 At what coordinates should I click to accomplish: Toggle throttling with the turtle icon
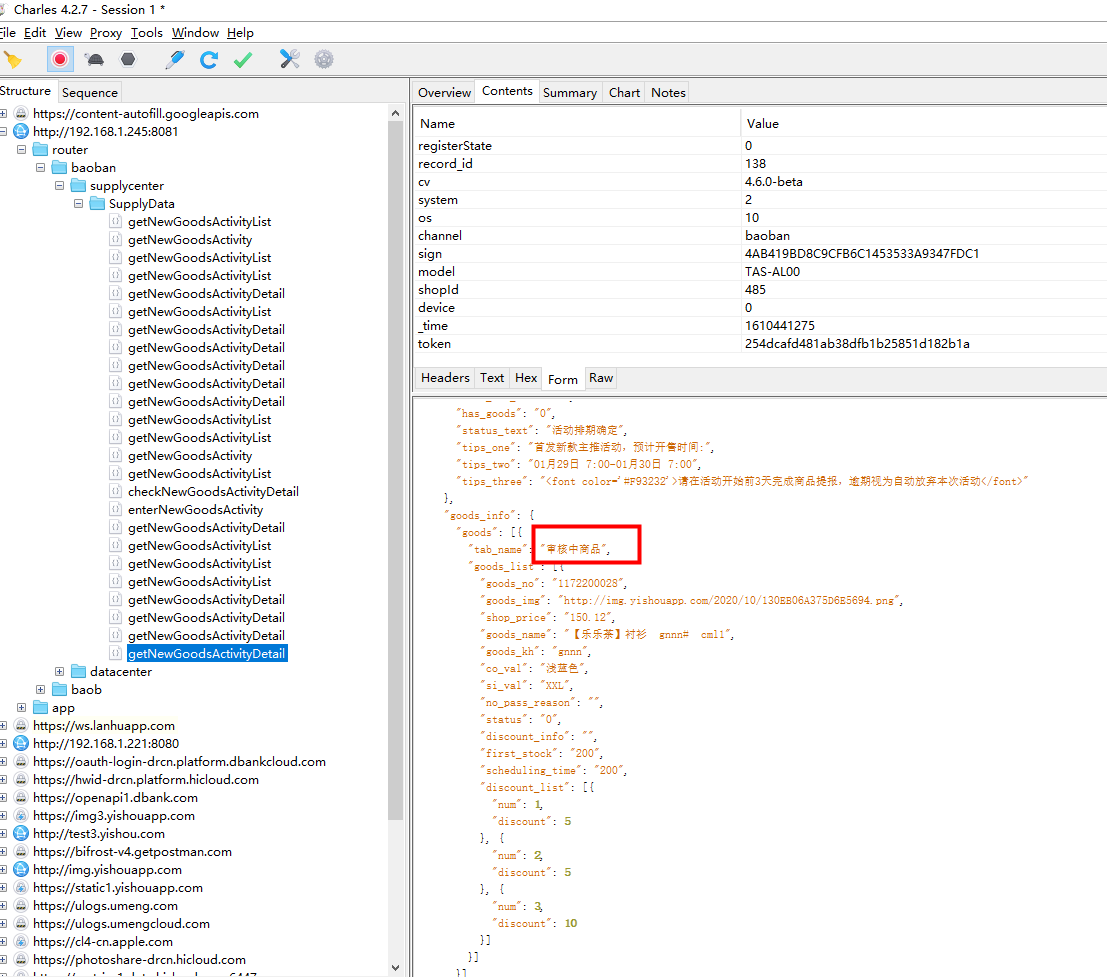tap(95, 59)
